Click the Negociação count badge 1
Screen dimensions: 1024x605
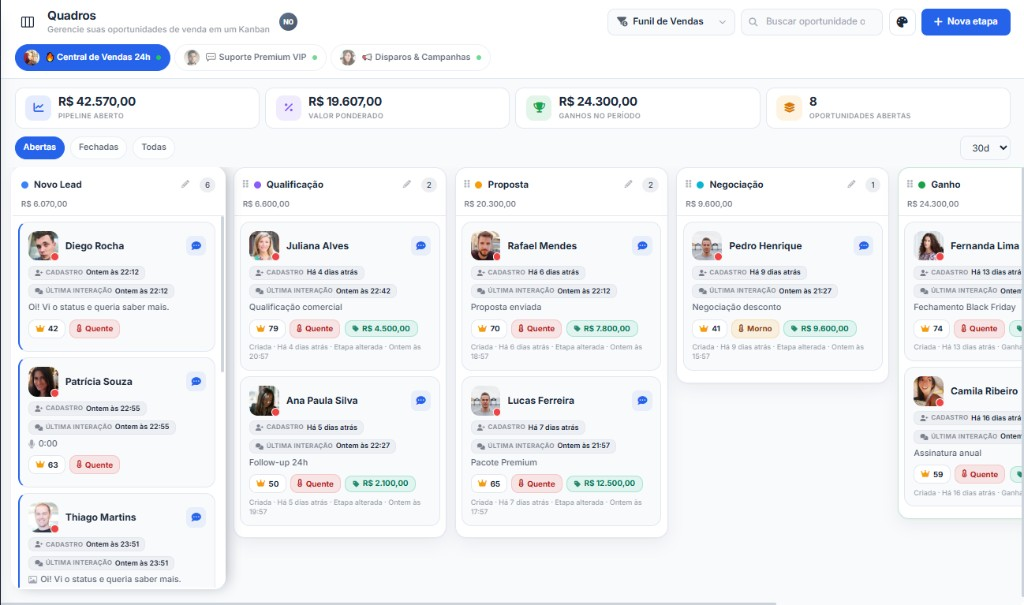point(872,185)
